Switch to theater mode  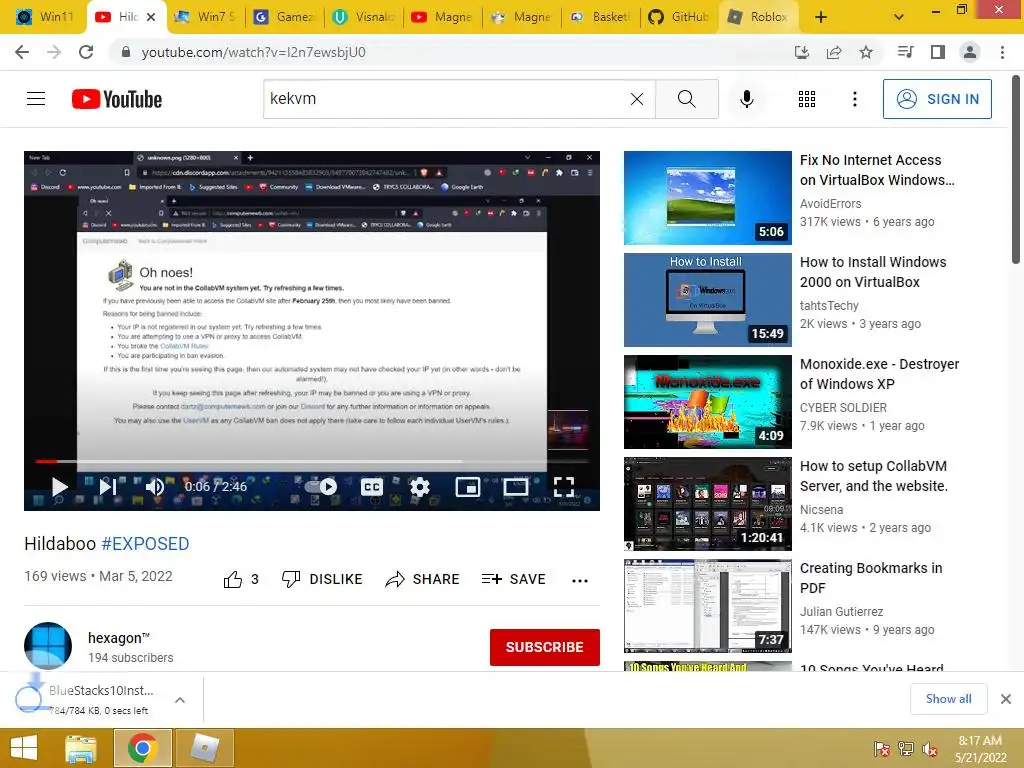515,487
